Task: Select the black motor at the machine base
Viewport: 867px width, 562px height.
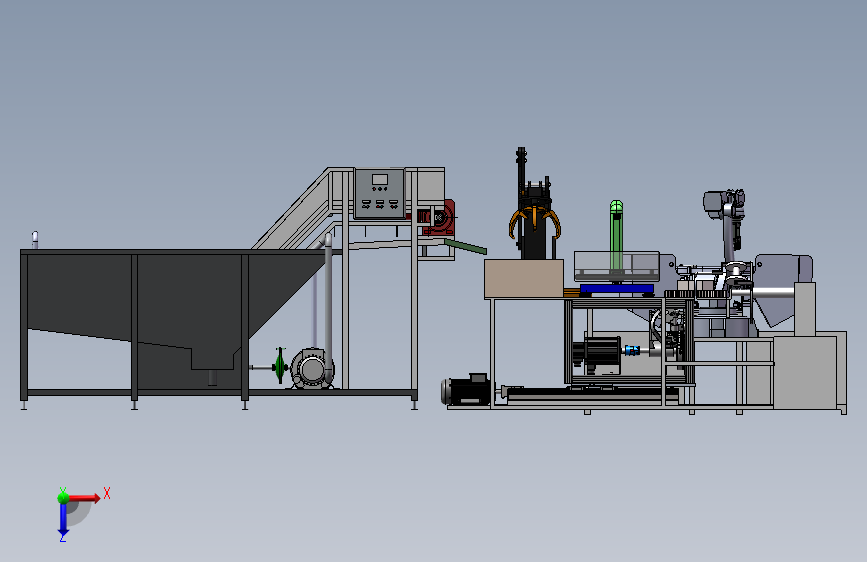Action: coord(466,389)
